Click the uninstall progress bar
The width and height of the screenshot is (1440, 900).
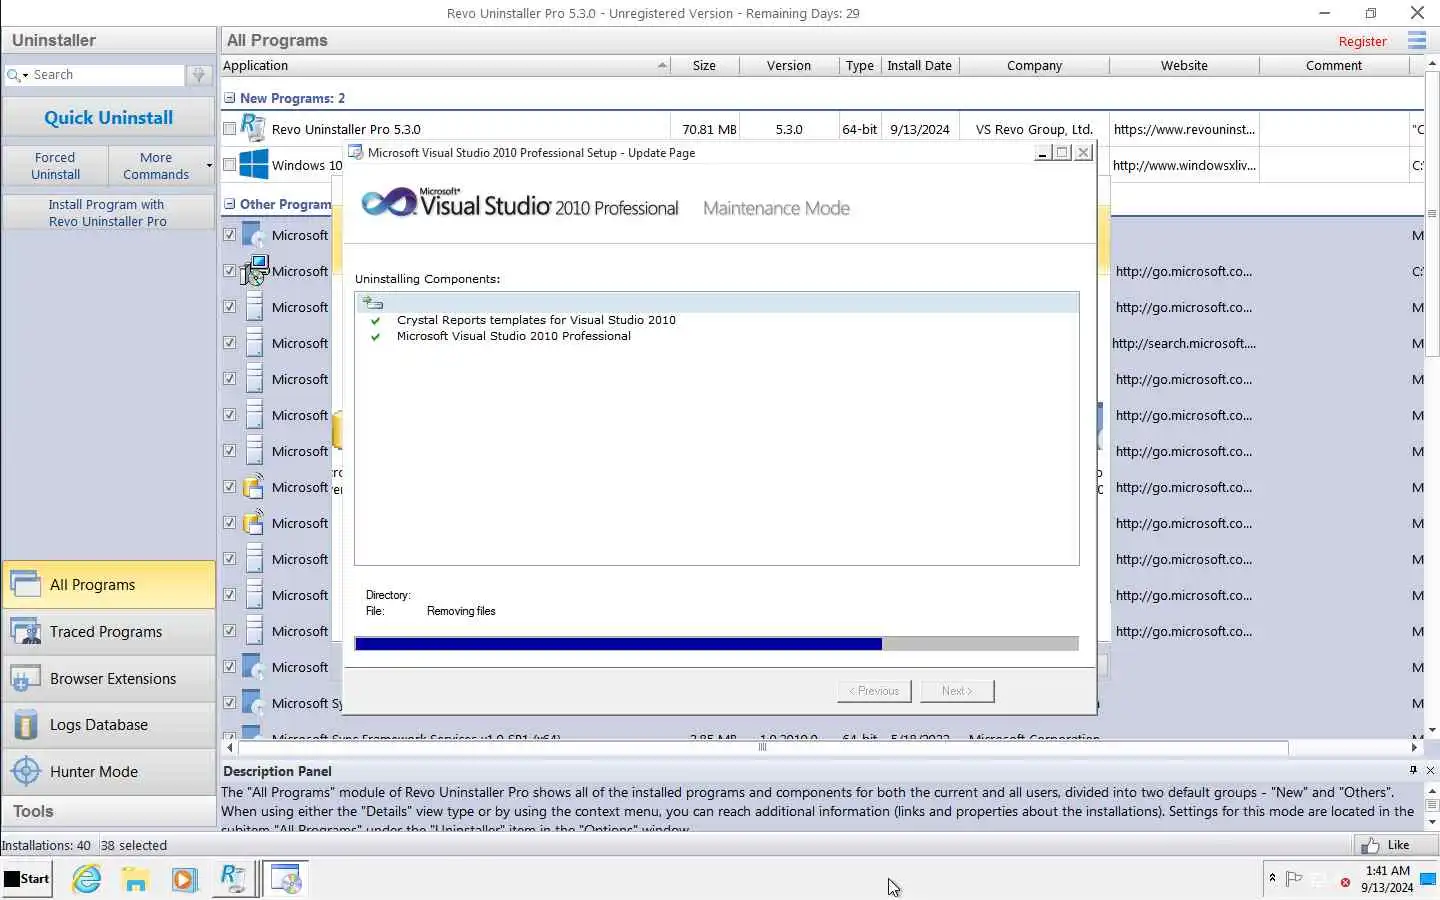(x=716, y=644)
